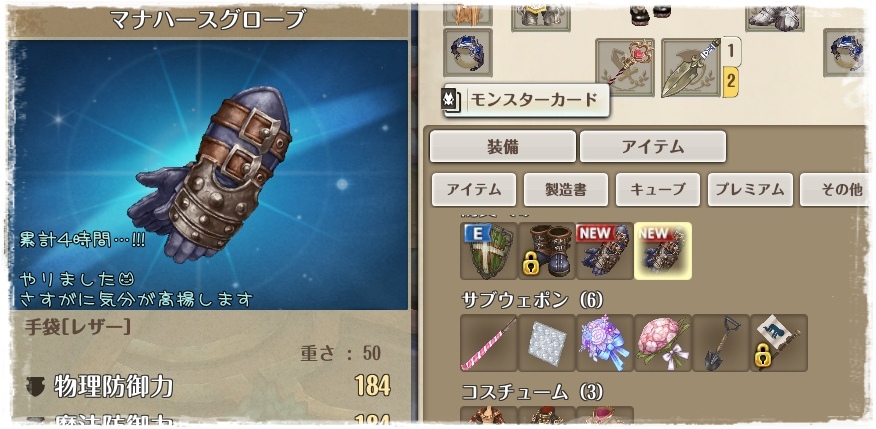This screenshot has height=429, width=876.
Task: Open the モンスターカード button
Action: (526, 101)
